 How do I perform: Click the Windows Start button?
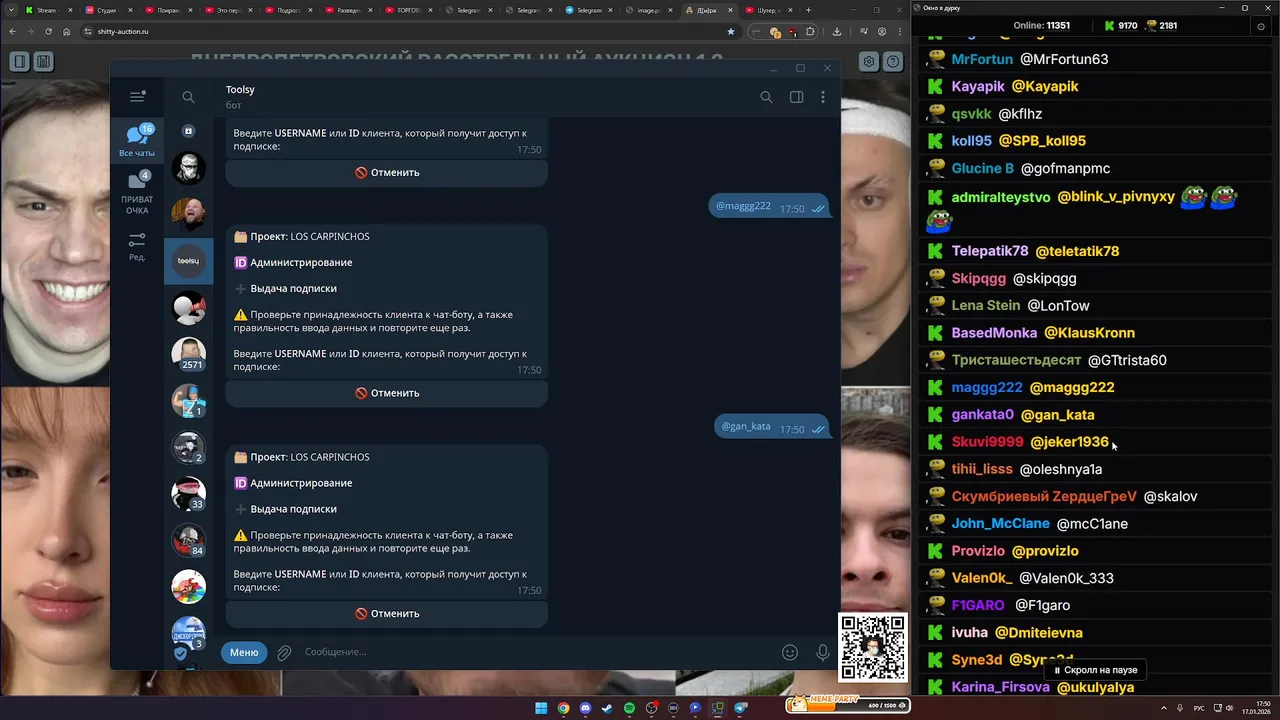(541, 708)
